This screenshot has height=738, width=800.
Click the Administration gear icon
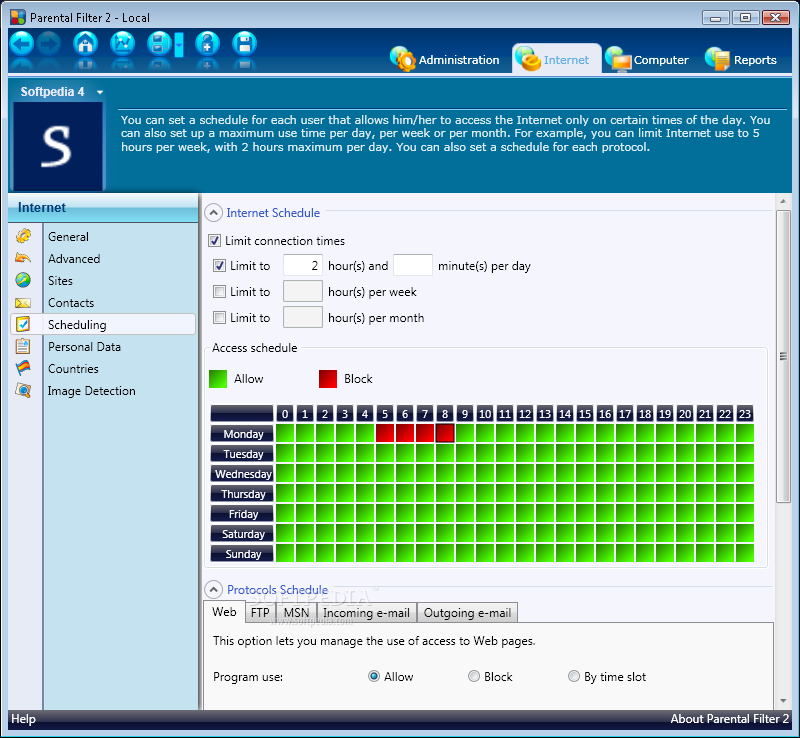tap(403, 59)
